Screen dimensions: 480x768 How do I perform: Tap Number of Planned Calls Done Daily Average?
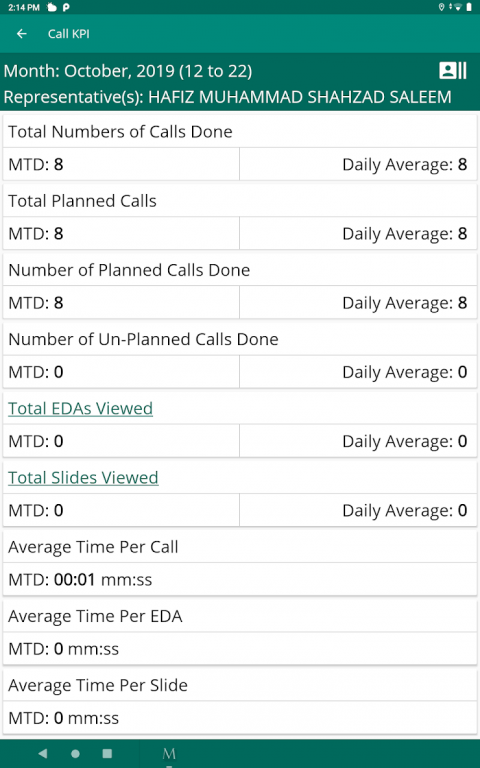point(405,303)
